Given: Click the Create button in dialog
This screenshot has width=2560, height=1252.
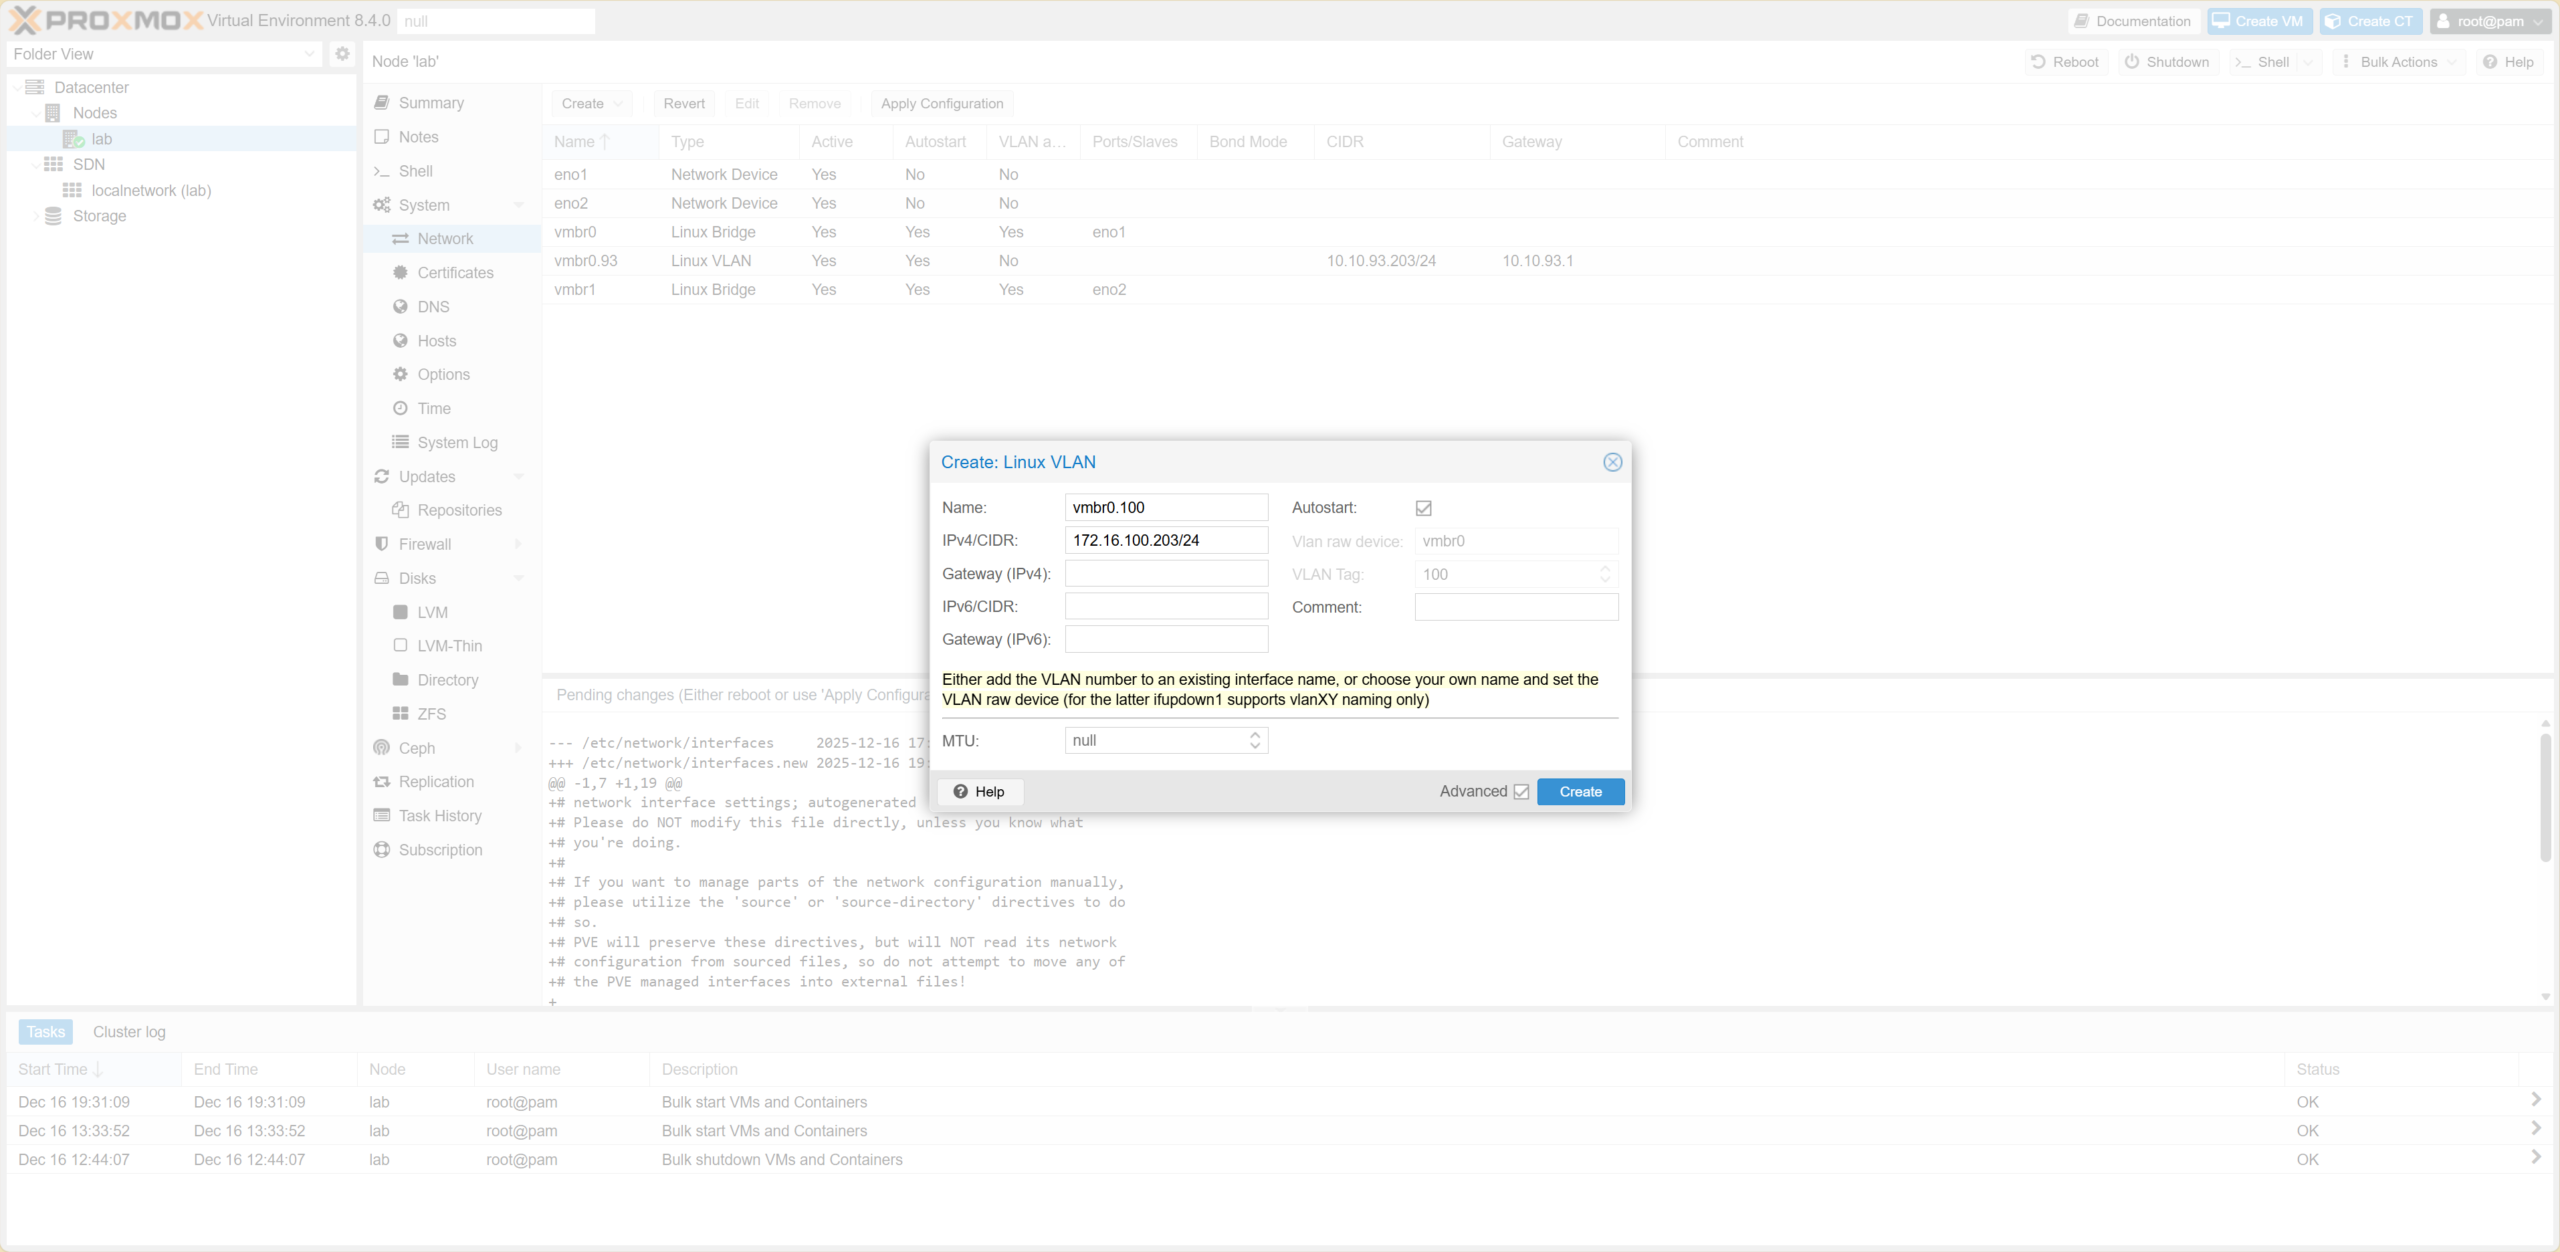Looking at the screenshot, I should 1580,791.
